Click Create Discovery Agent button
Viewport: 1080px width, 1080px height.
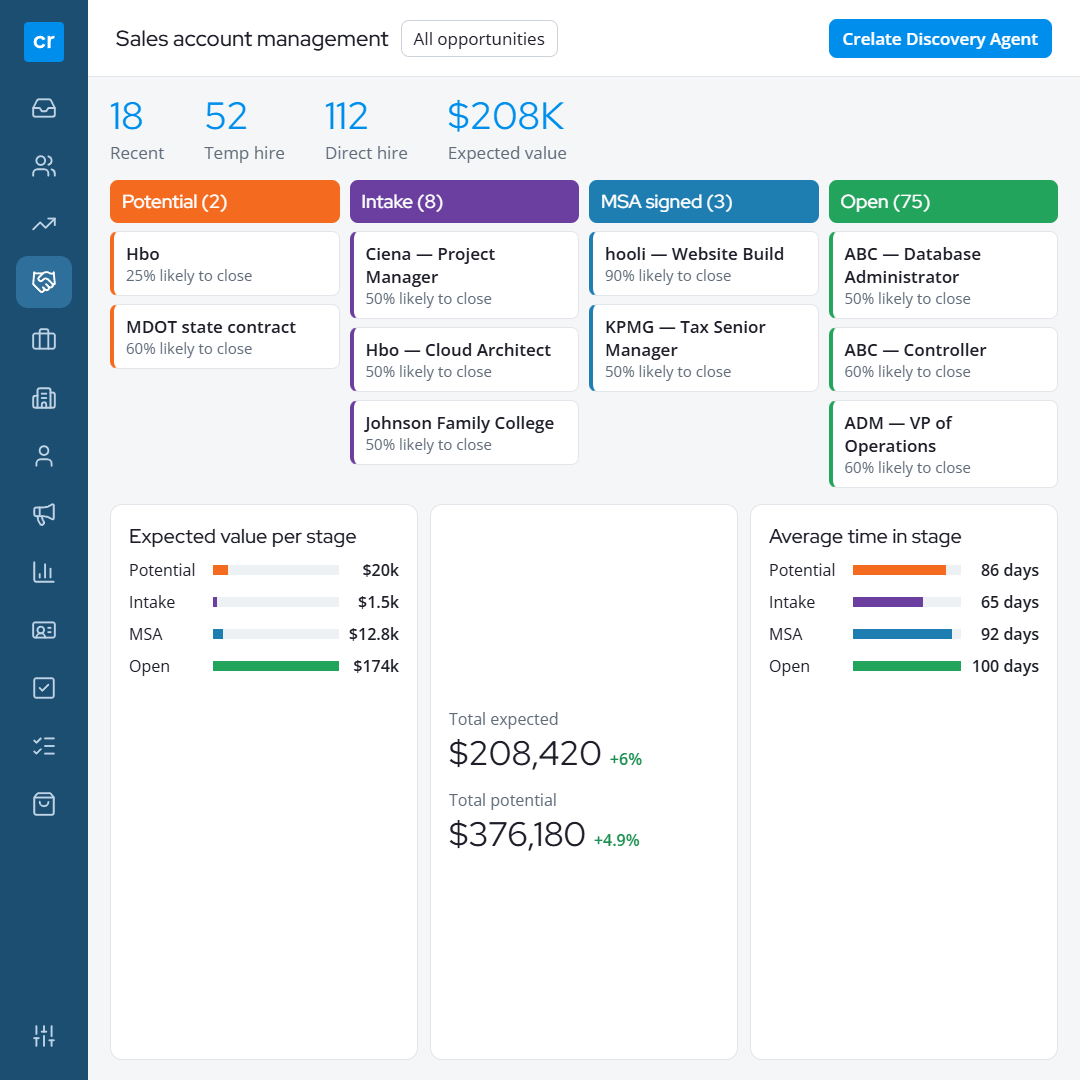(x=939, y=39)
